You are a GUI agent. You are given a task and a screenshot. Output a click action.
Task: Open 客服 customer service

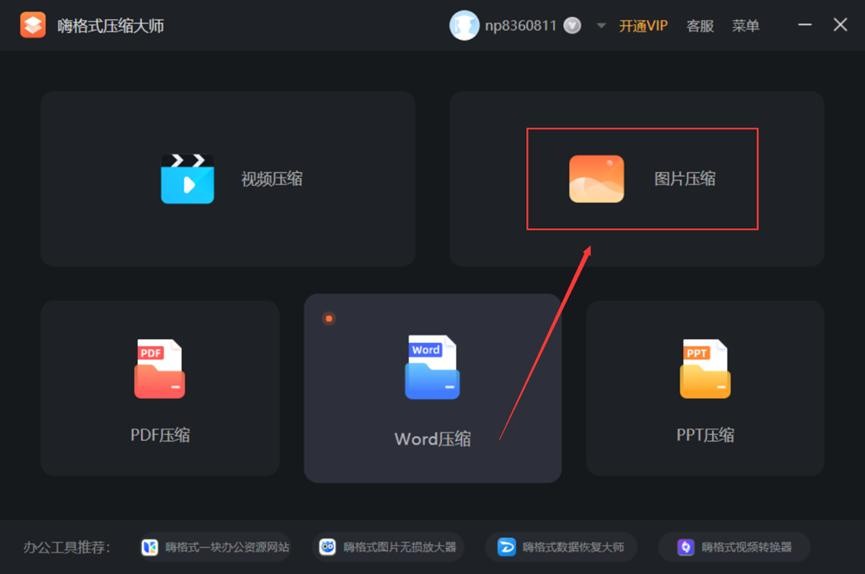[x=700, y=26]
